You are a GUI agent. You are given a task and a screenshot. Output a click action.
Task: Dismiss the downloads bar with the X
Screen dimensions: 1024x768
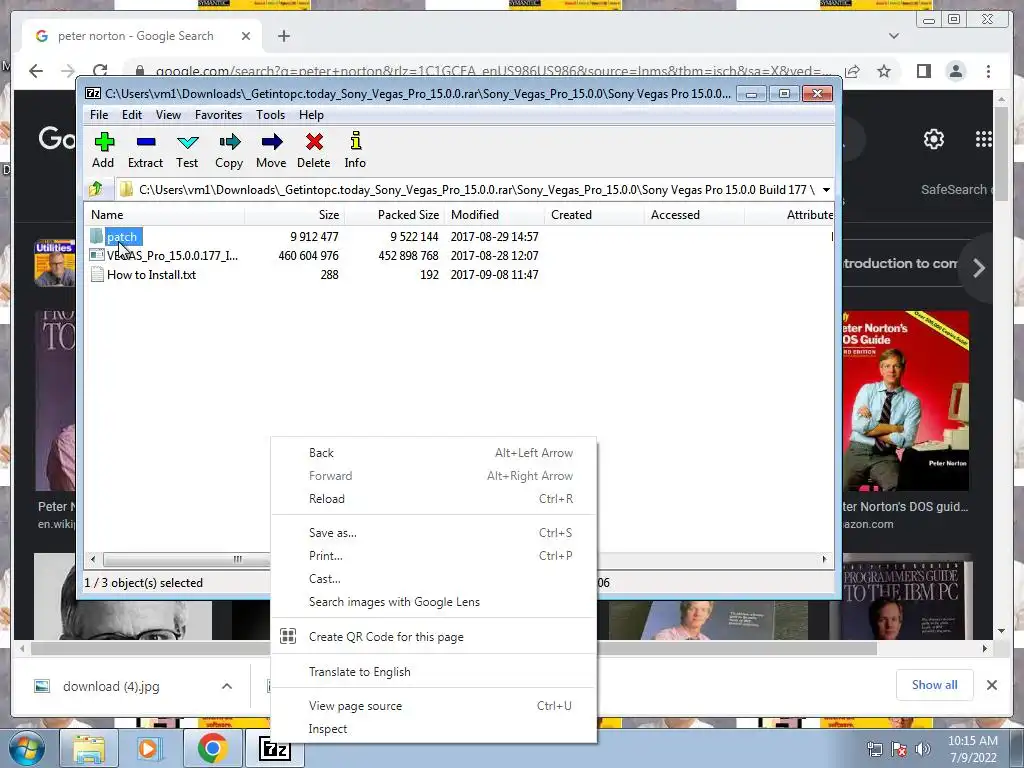pyautogui.click(x=992, y=685)
